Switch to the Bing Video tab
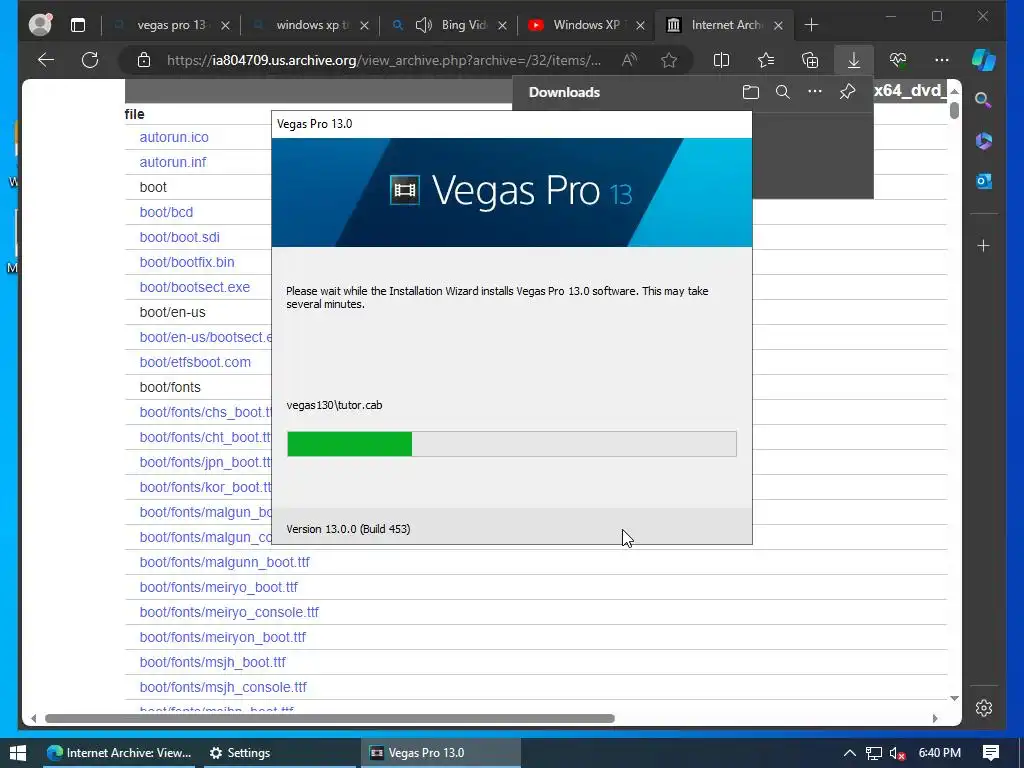Viewport: 1024px width, 768px height. tap(451, 25)
